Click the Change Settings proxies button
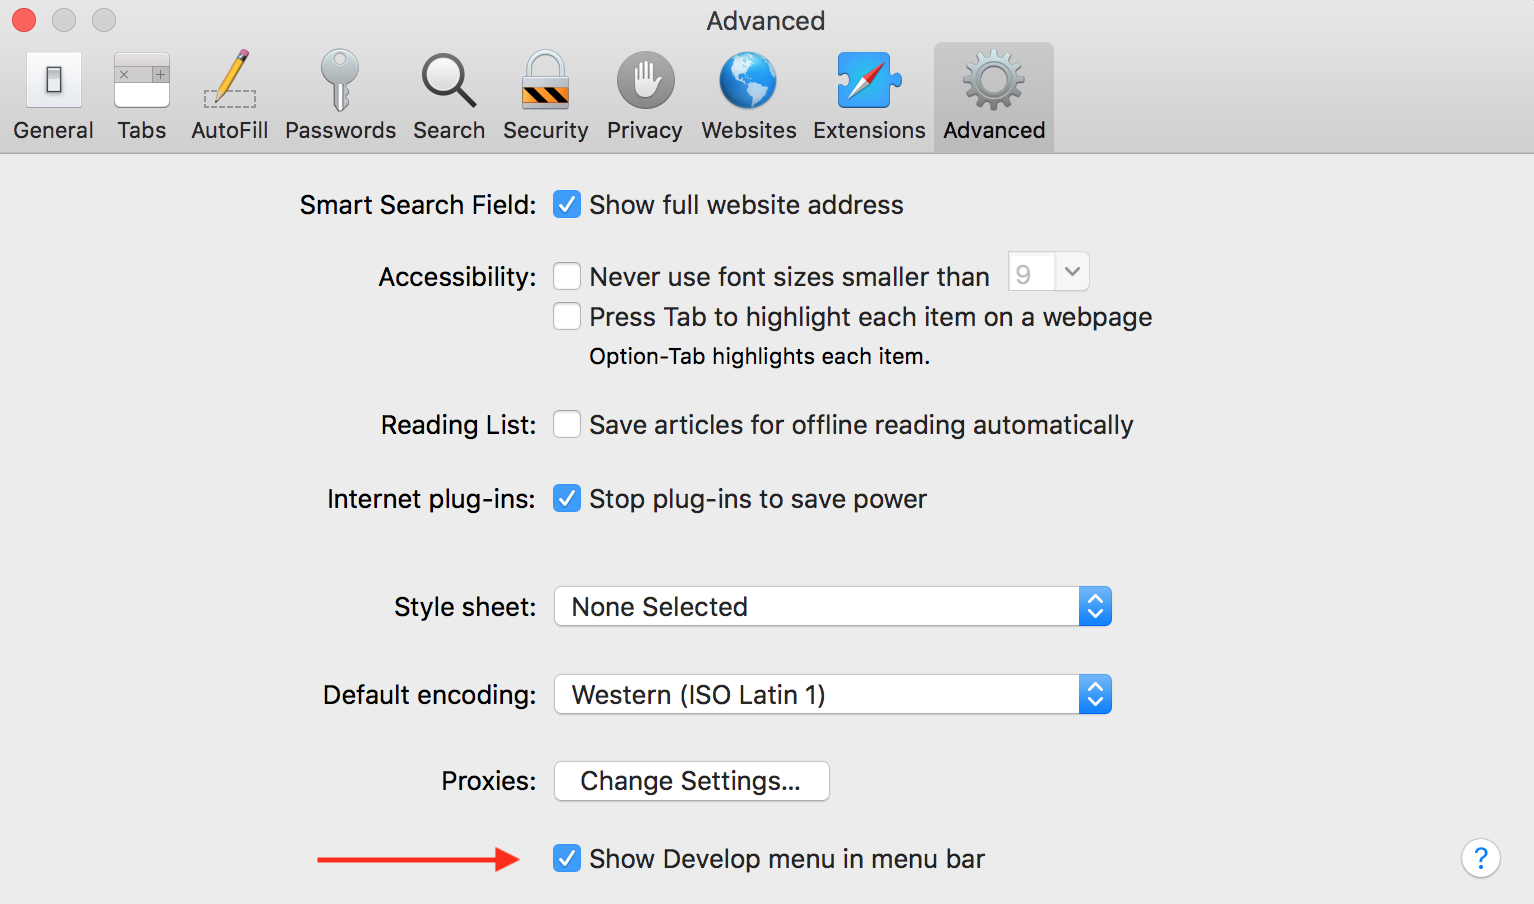 point(691,781)
